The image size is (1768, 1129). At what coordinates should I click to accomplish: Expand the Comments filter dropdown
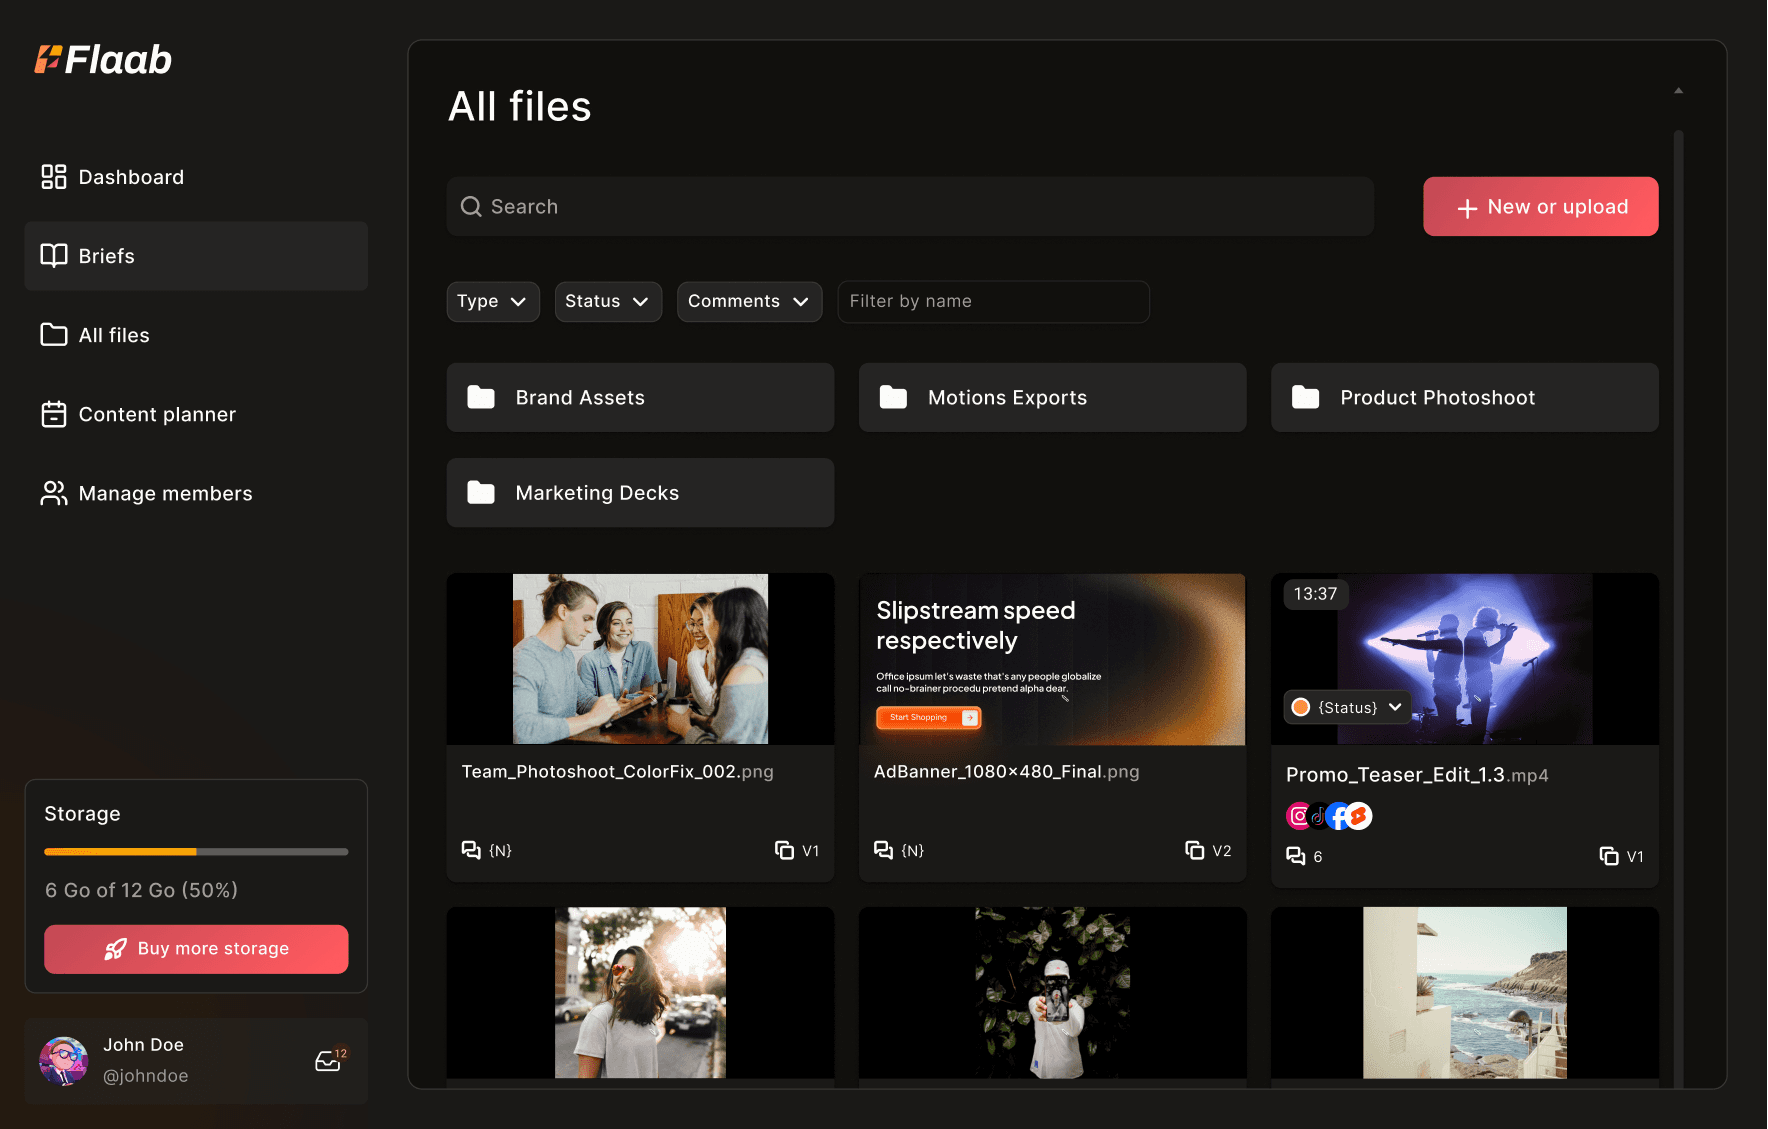[749, 301]
